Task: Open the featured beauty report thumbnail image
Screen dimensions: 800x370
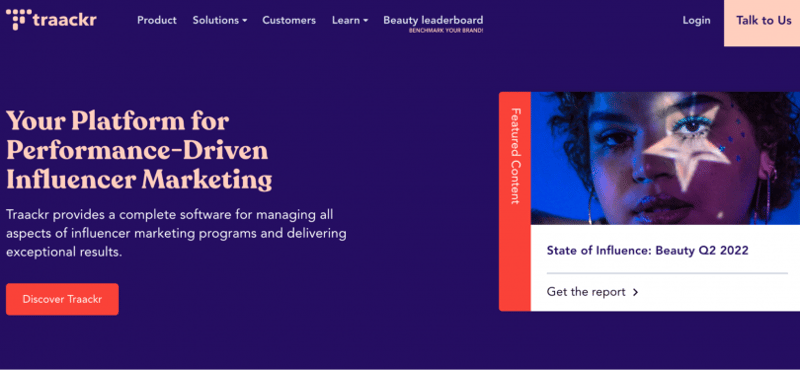Action: [x=665, y=158]
